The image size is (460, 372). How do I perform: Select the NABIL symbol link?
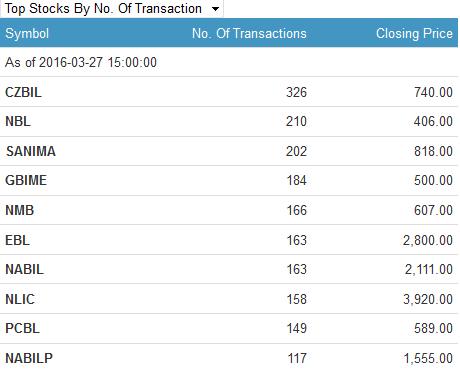click(x=24, y=269)
